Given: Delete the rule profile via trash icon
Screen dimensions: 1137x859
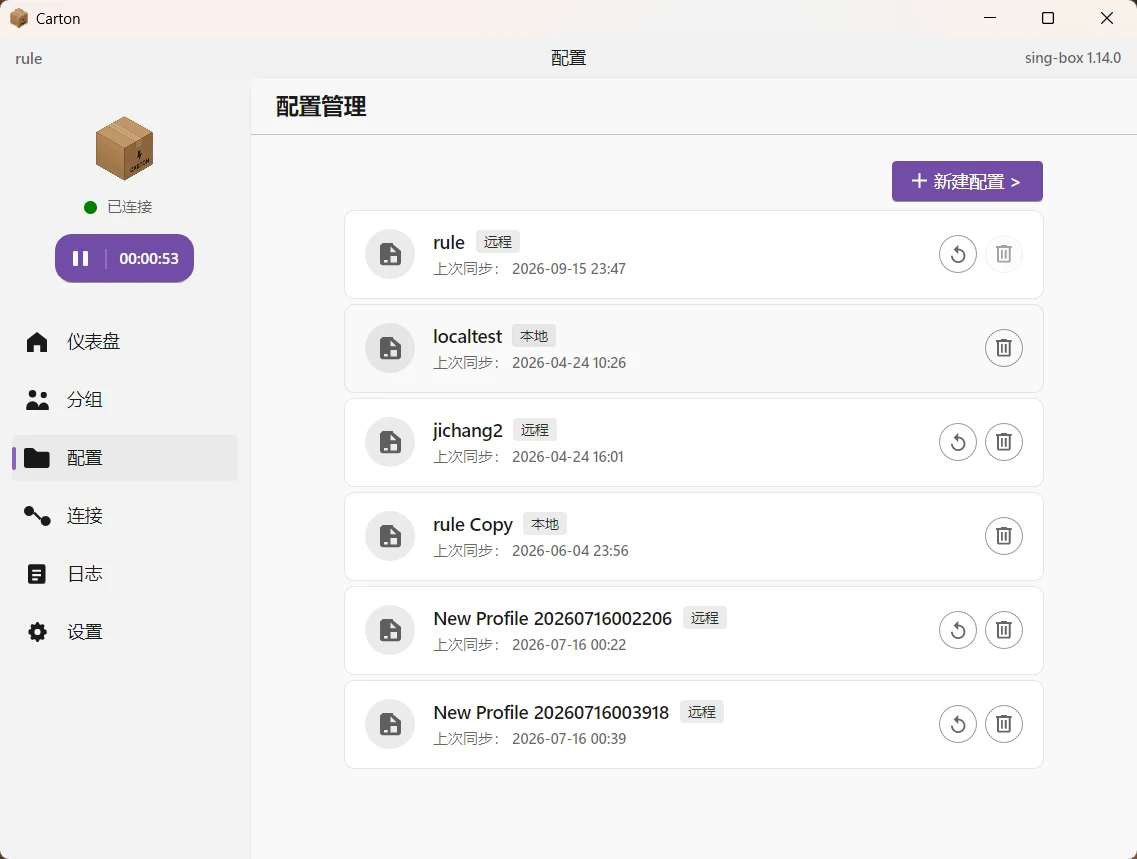Looking at the screenshot, I should [1004, 254].
